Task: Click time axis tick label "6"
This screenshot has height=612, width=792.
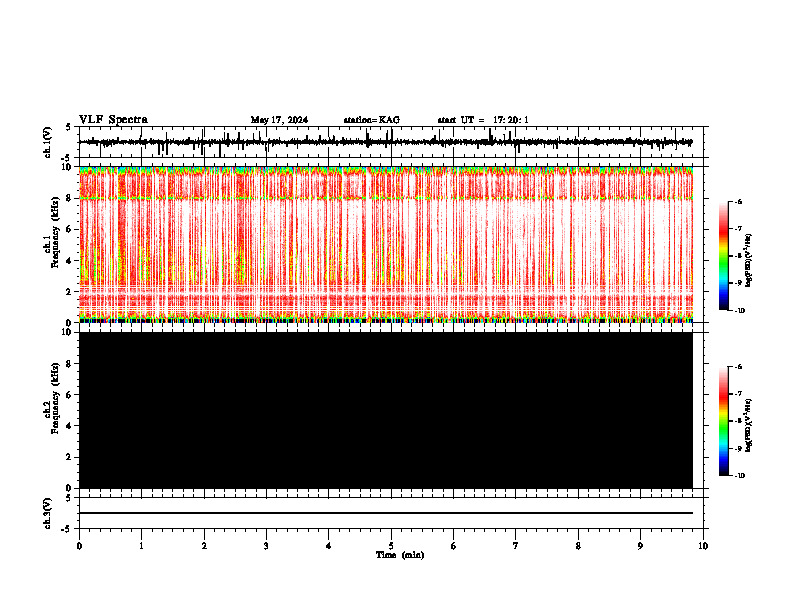Action: (x=454, y=546)
